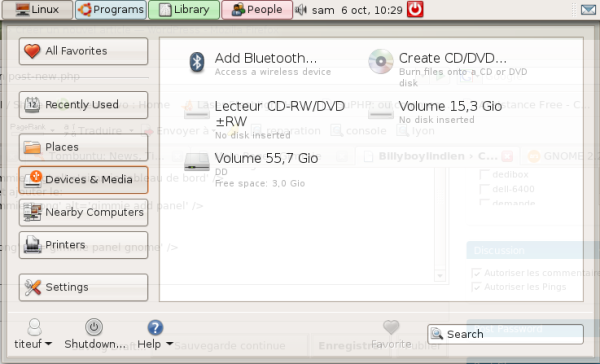This screenshot has height=364, width=600.
Task: Select the Printers category
Action: pyautogui.click(x=83, y=245)
